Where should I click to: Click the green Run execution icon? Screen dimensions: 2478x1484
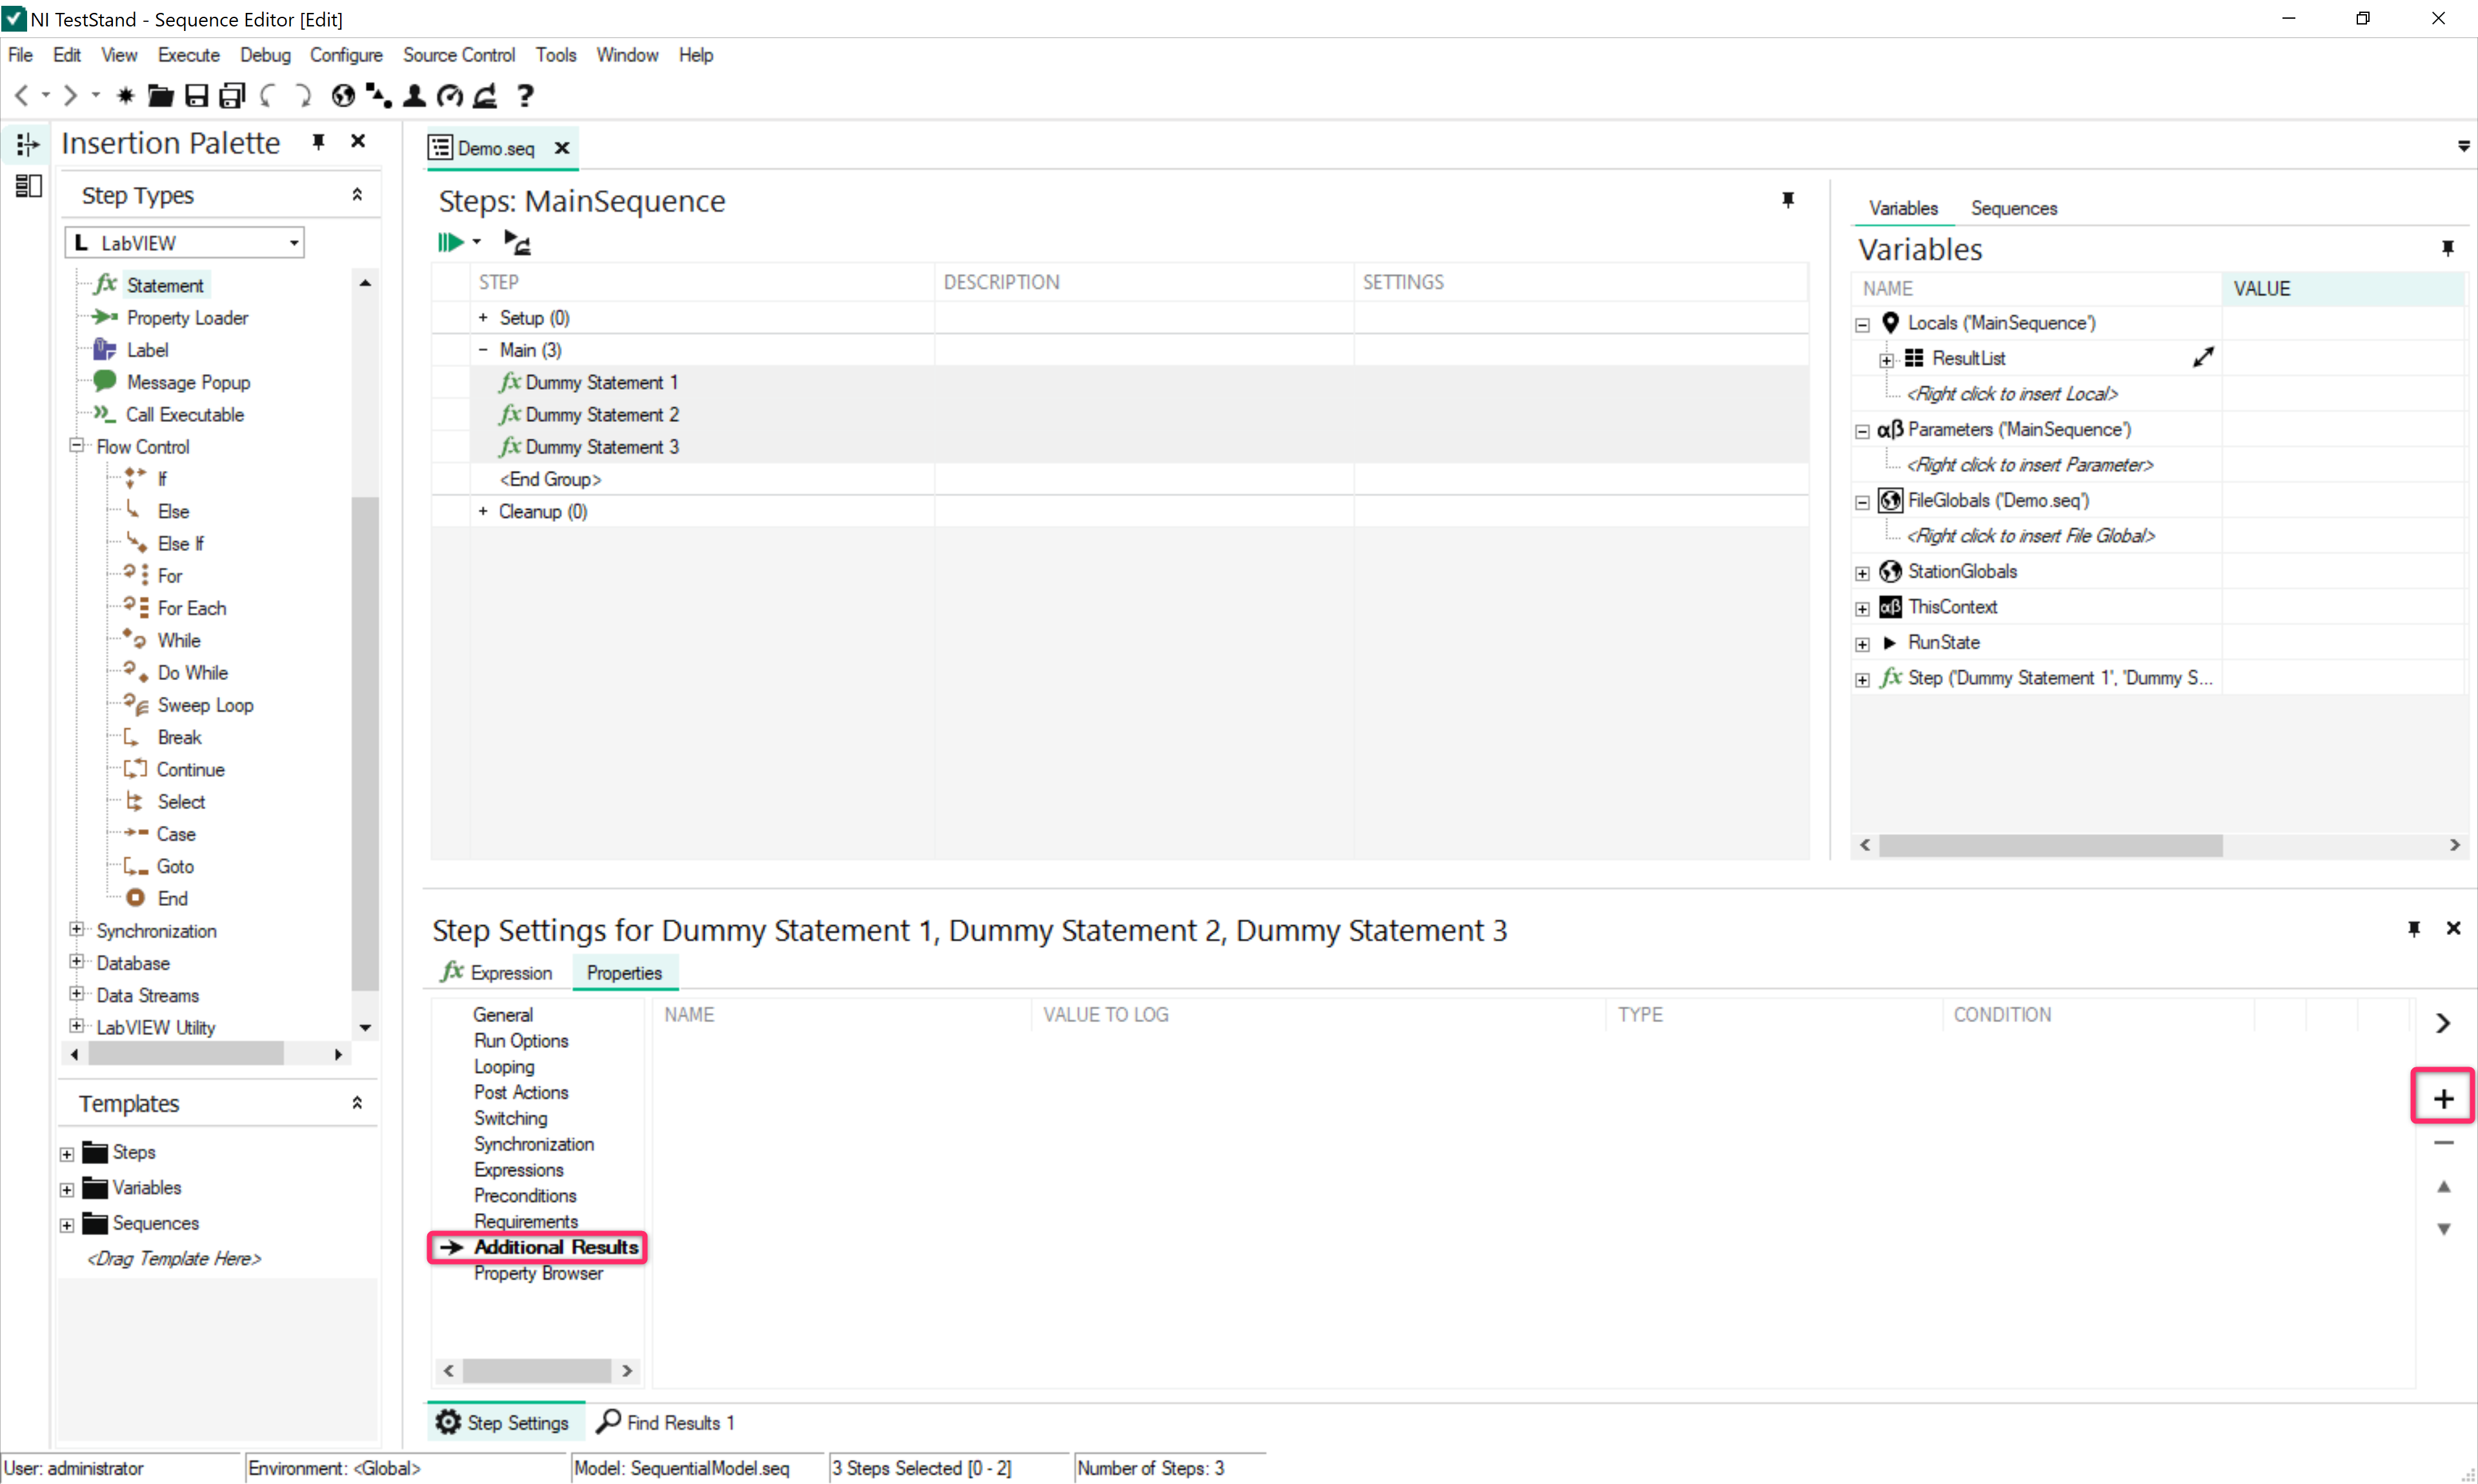click(450, 242)
